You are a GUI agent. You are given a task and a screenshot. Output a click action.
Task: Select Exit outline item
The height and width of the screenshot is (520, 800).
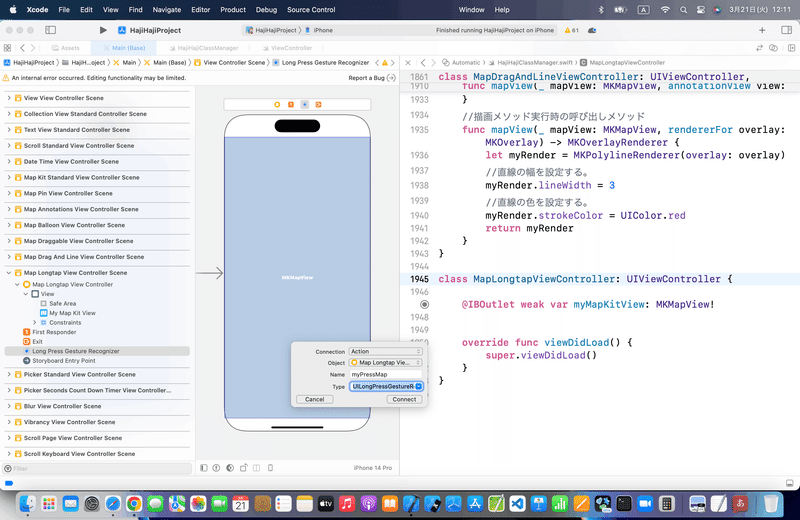tap(37, 341)
